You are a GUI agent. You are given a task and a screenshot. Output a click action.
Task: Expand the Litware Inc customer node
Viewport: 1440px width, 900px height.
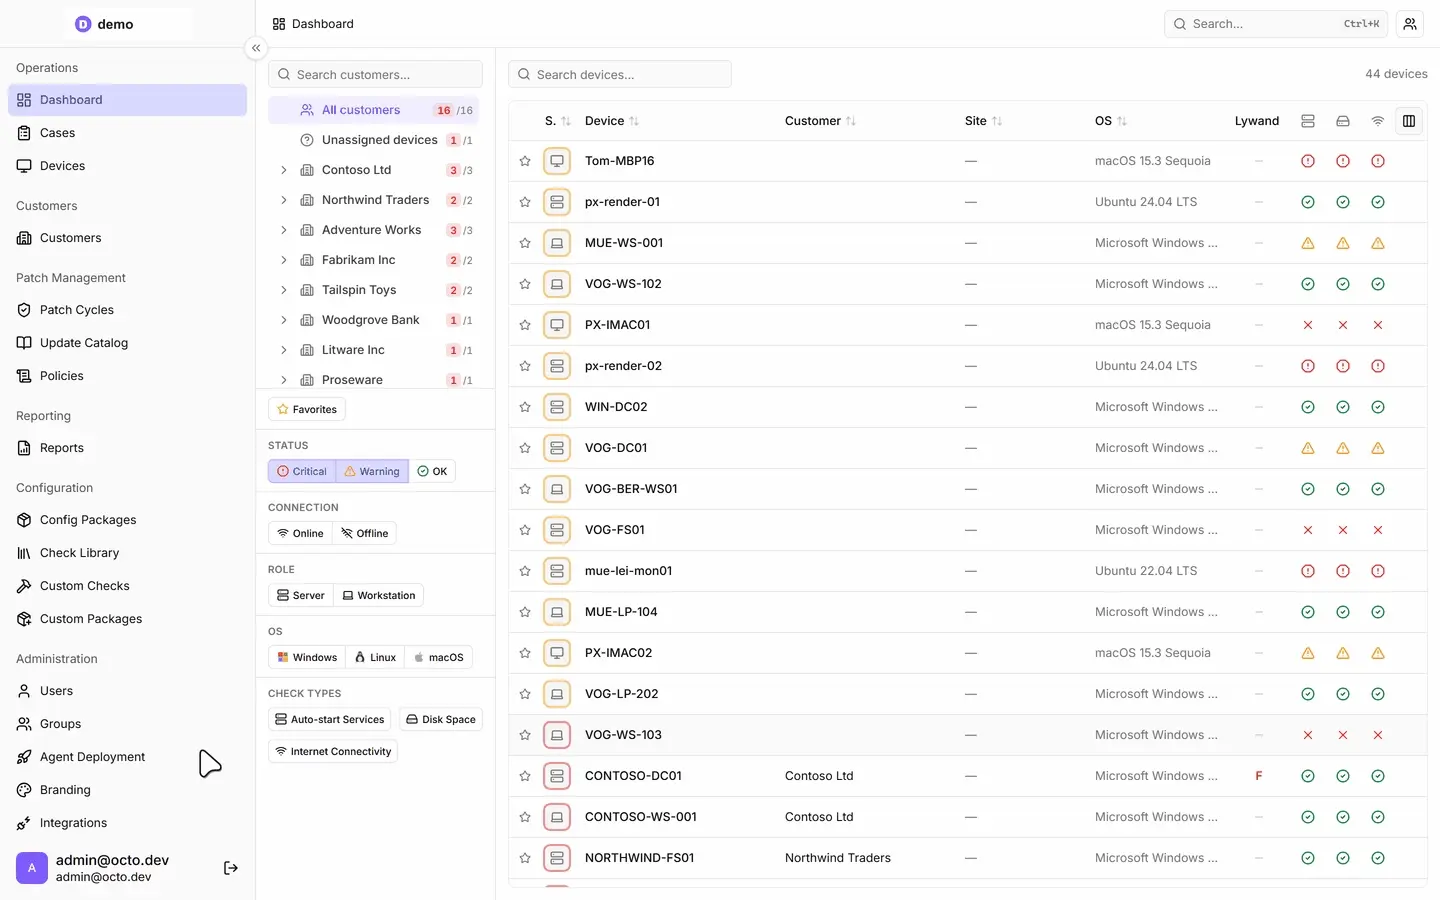284,350
